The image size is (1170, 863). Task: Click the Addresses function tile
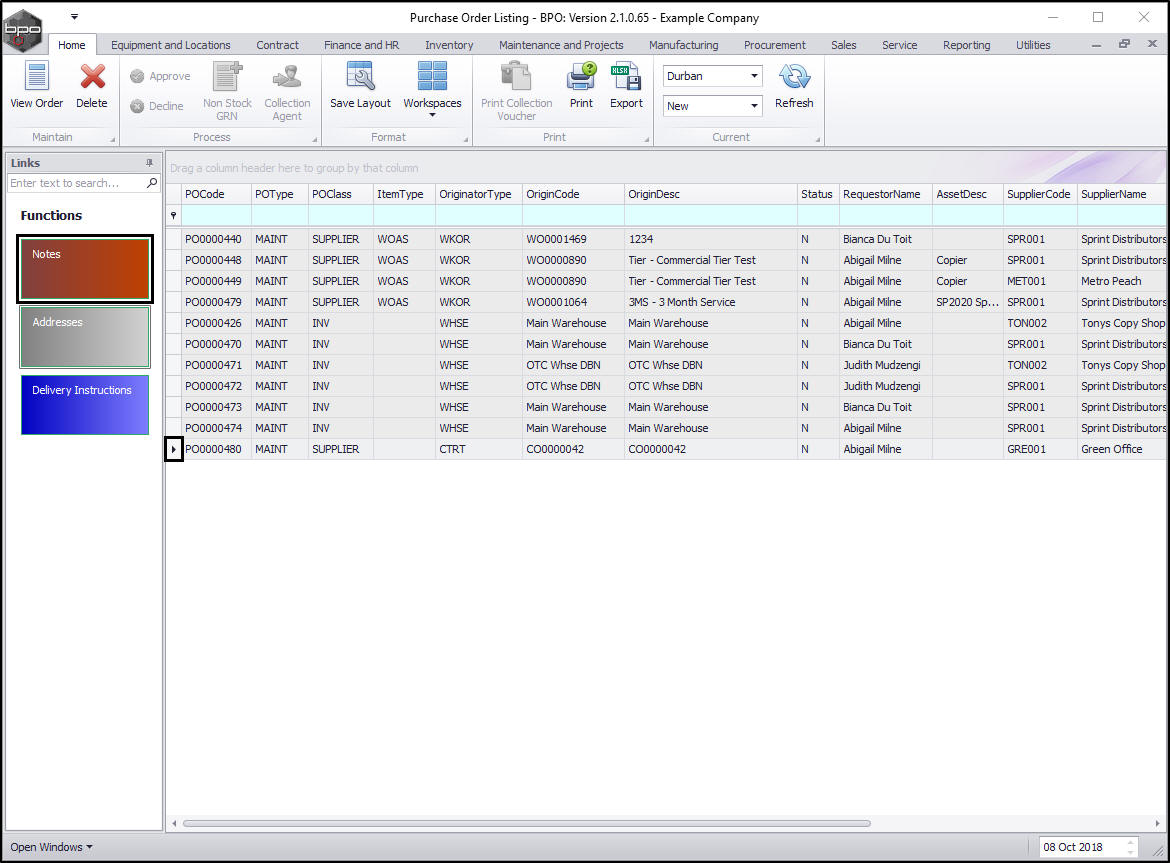85,337
